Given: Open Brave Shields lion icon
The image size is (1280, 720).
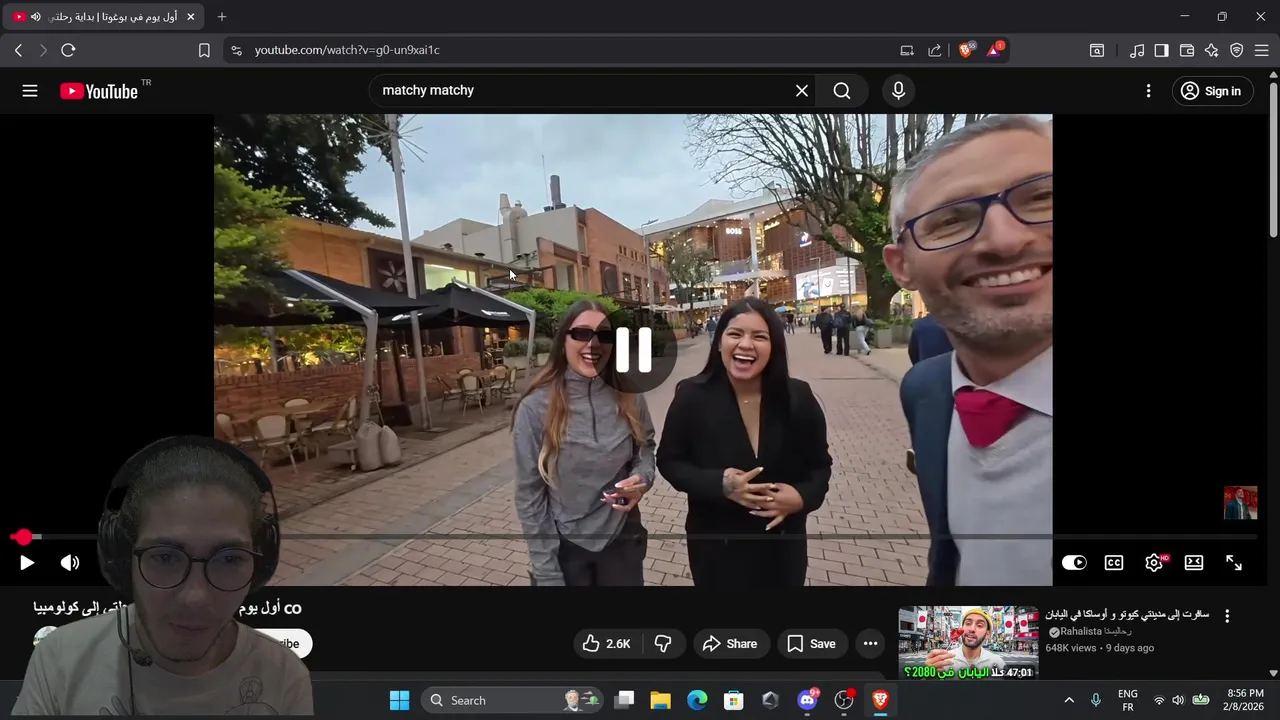Looking at the screenshot, I should [x=966, y=49].
